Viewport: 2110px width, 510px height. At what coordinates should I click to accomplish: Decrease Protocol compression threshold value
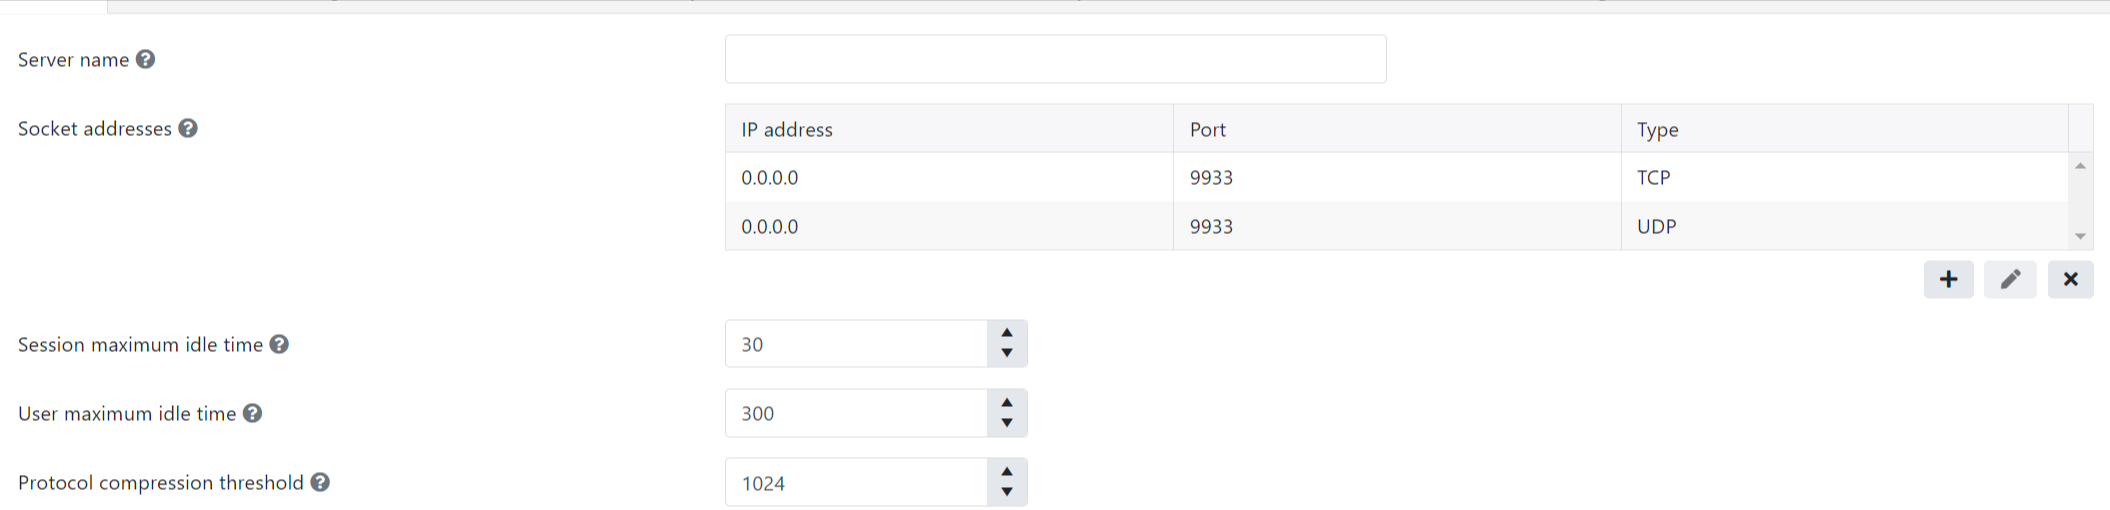coord(1007,492)
